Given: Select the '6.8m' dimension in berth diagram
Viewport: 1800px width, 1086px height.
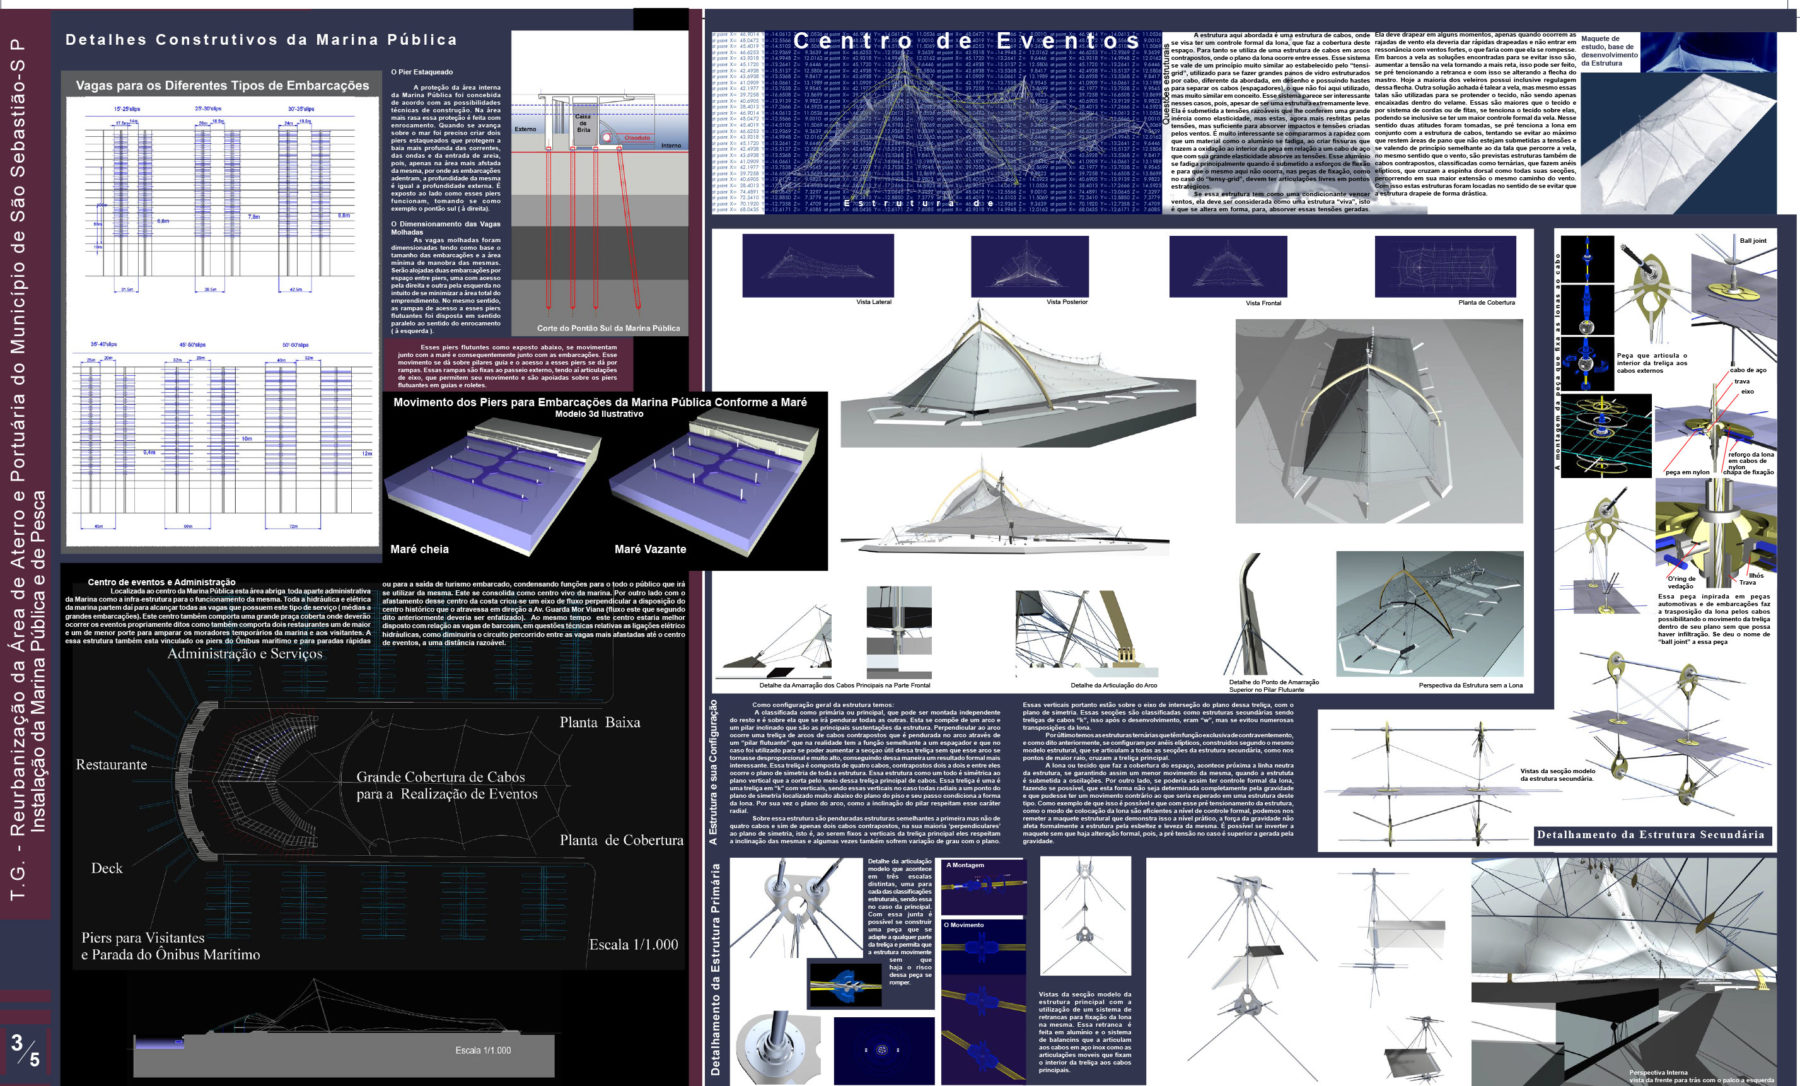Looking at the screenshot, I should pyautogui.click(x=163, y=221).
